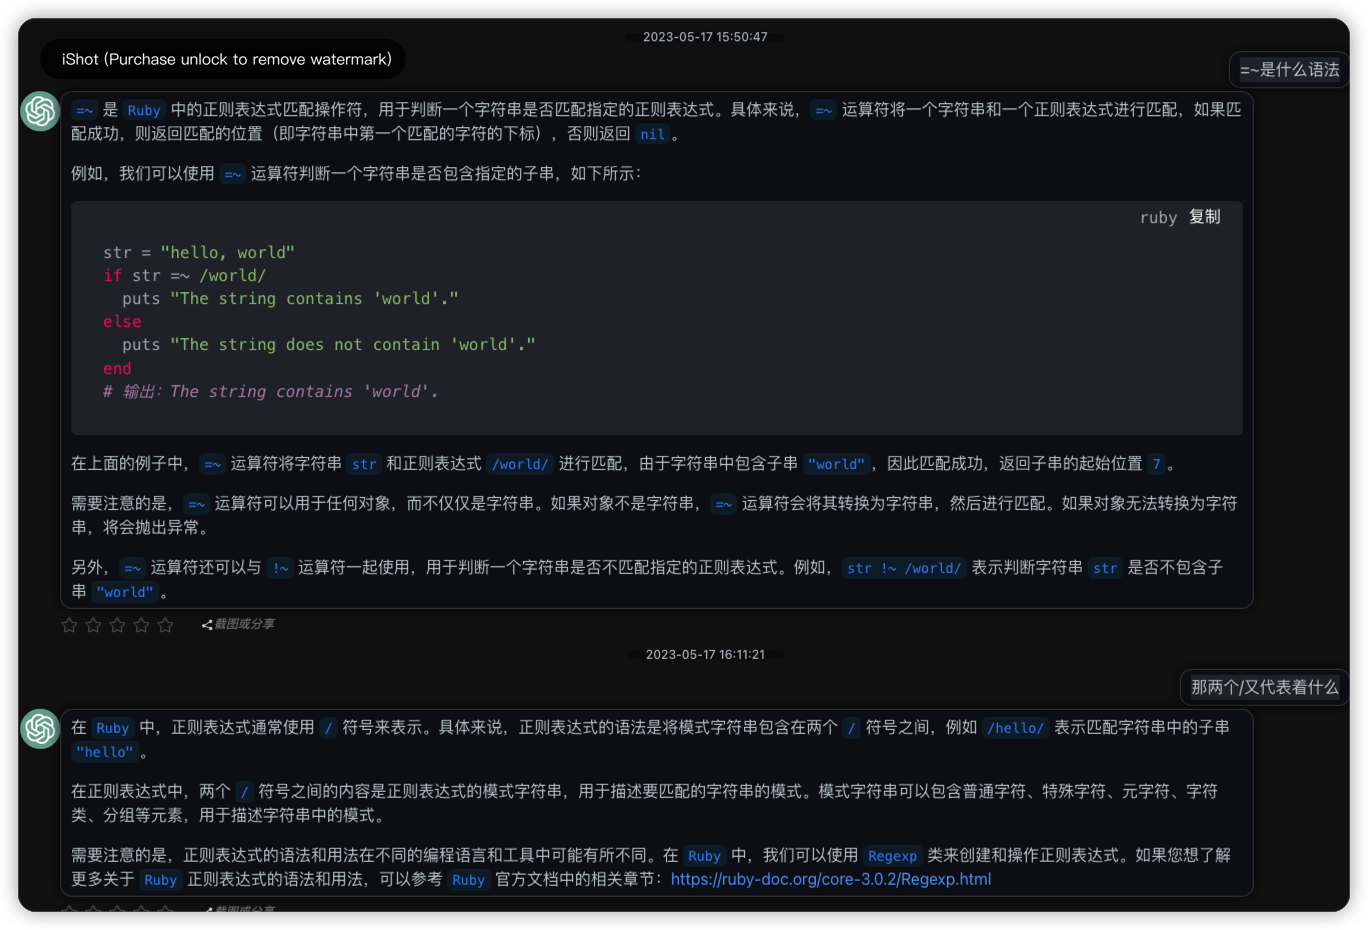Click the share icon under the =~ answer
1368x930 pixels.
(207, 625)
